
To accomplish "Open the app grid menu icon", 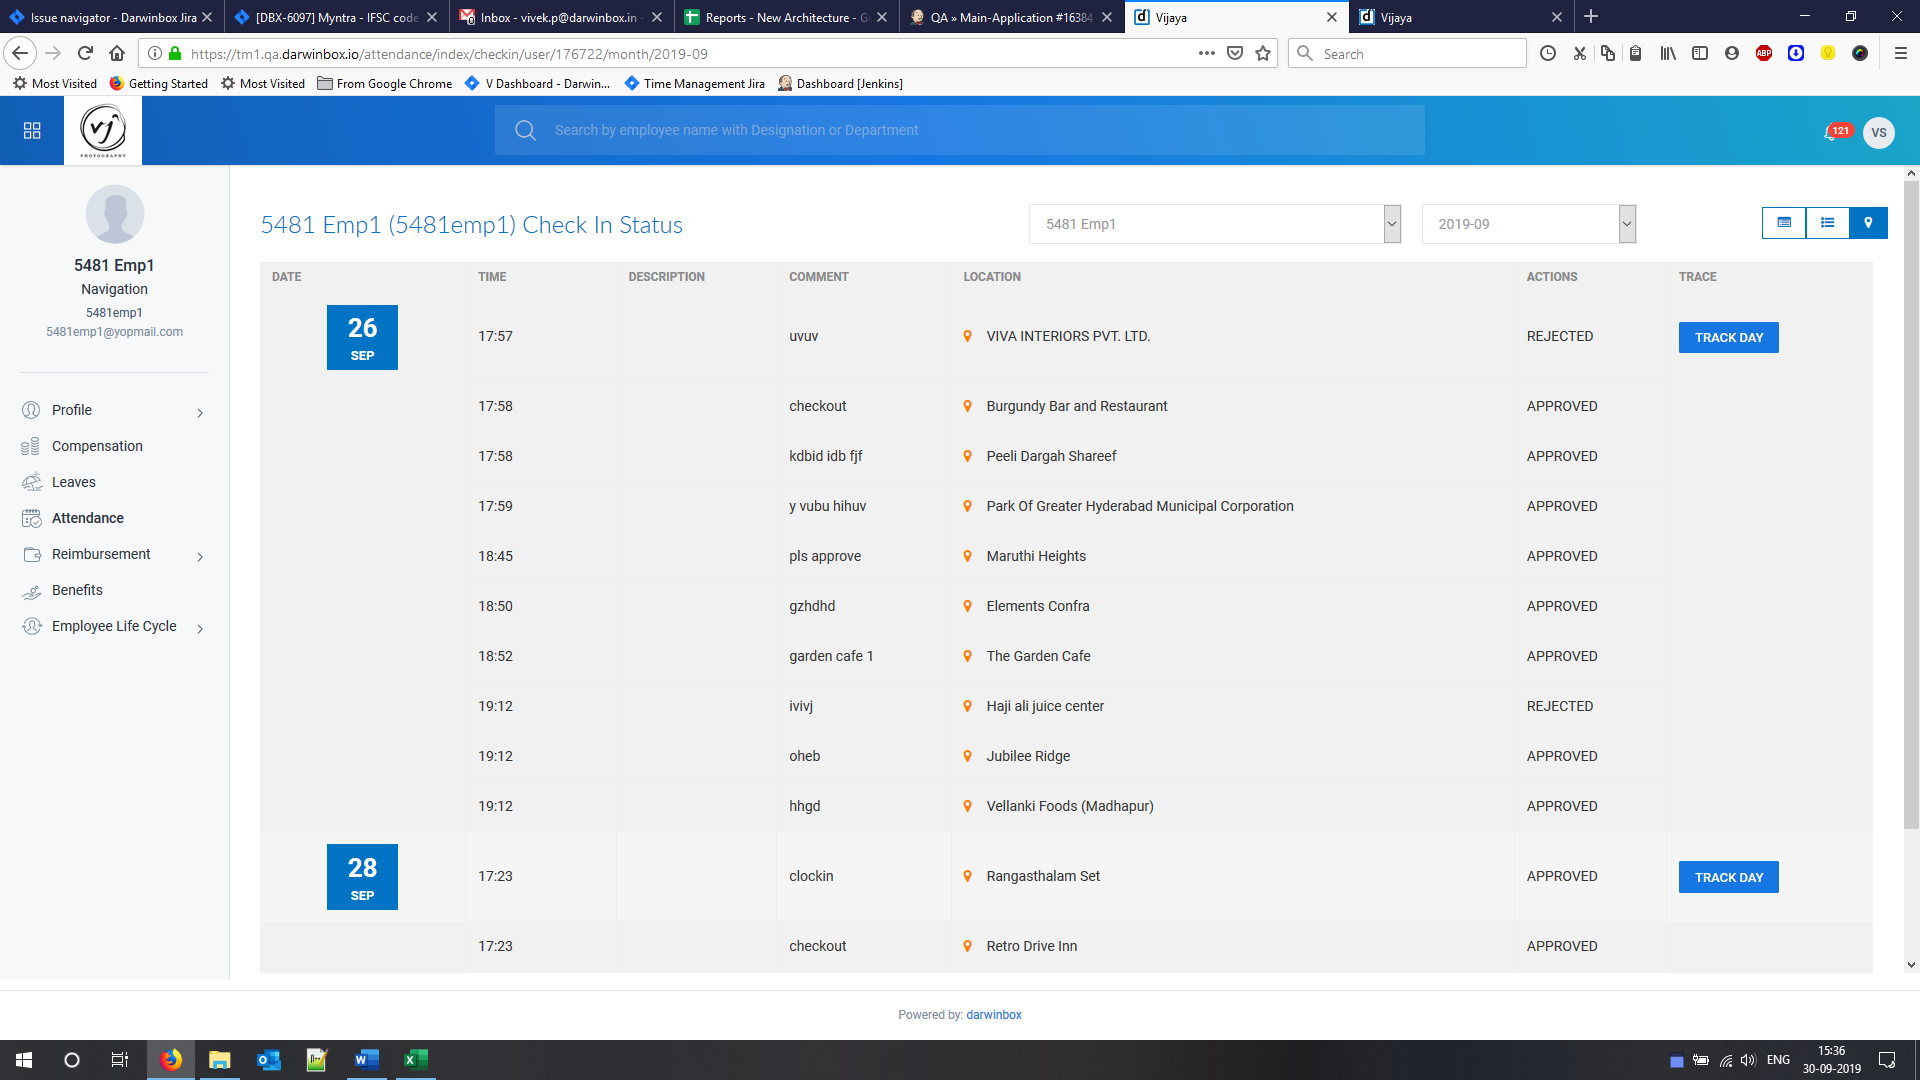I will point(32,131).
